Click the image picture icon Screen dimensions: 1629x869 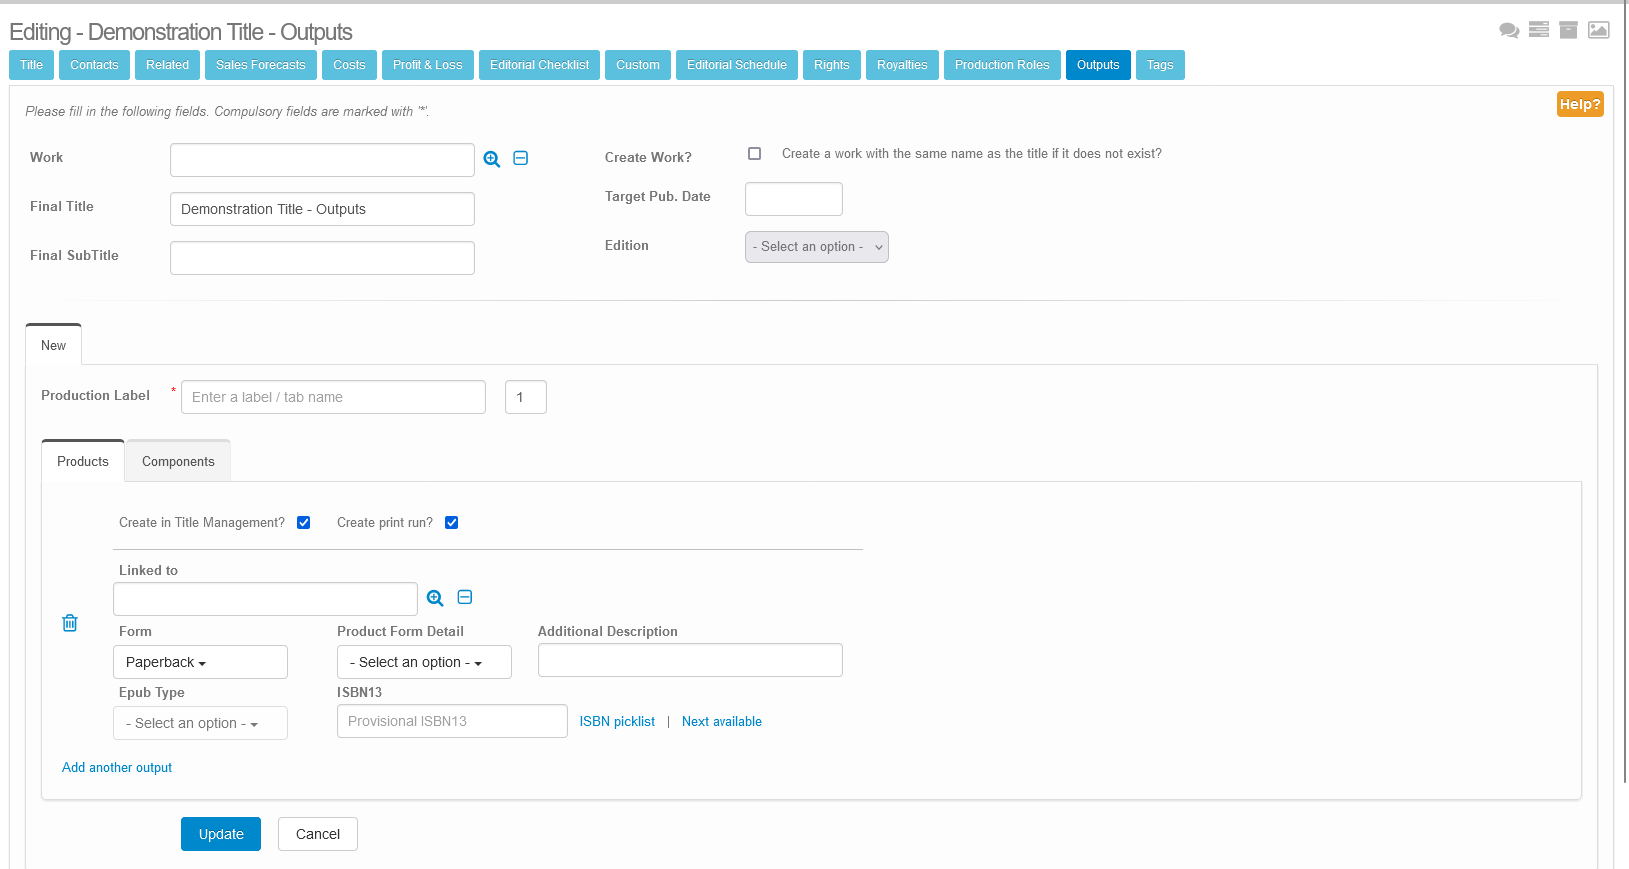coord(1599,30)
